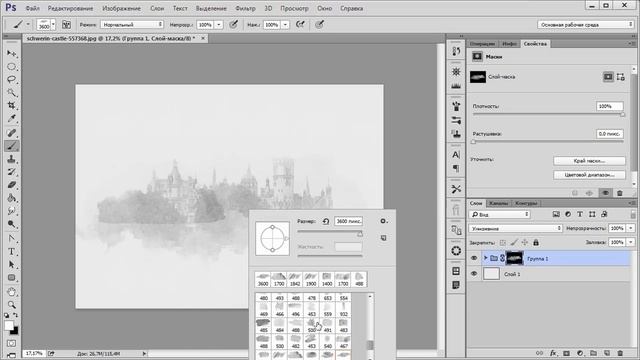Select the Paint Bucket tool
The height and width of the screenshot is (360, 640).
click(11, 198)
